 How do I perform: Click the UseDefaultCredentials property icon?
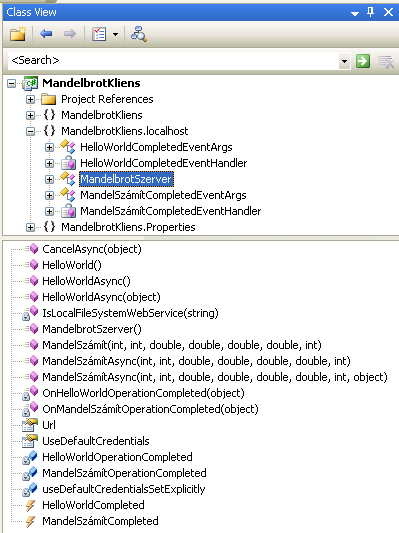point(30,441)
